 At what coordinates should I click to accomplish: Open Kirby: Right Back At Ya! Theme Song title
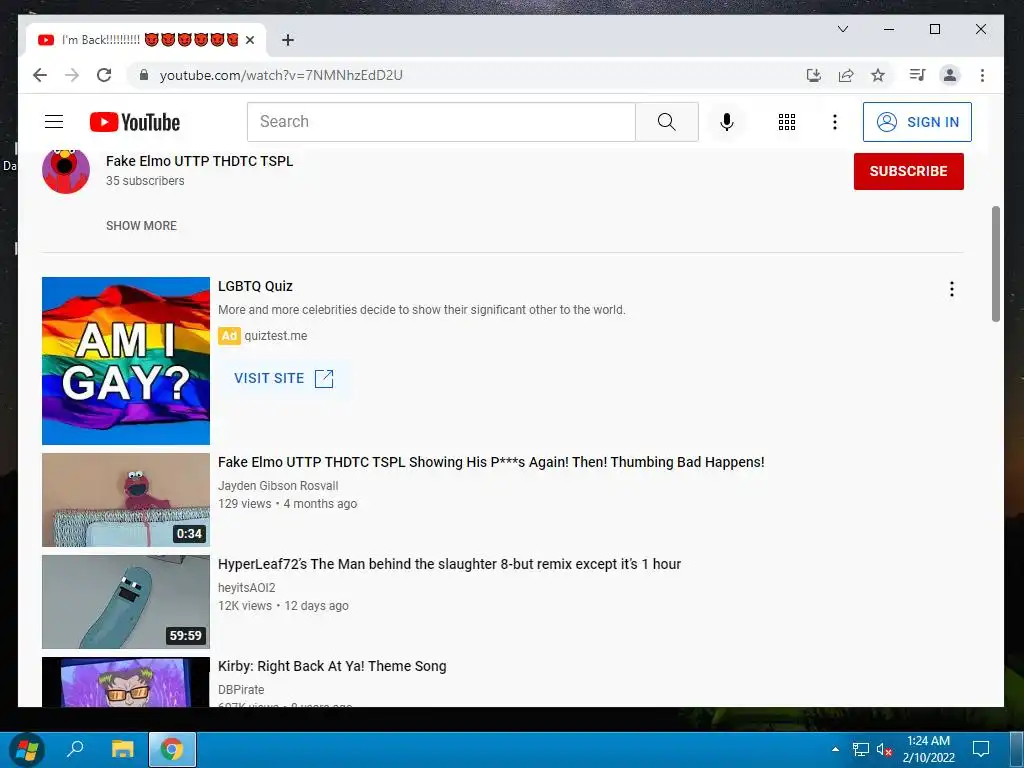332,666
